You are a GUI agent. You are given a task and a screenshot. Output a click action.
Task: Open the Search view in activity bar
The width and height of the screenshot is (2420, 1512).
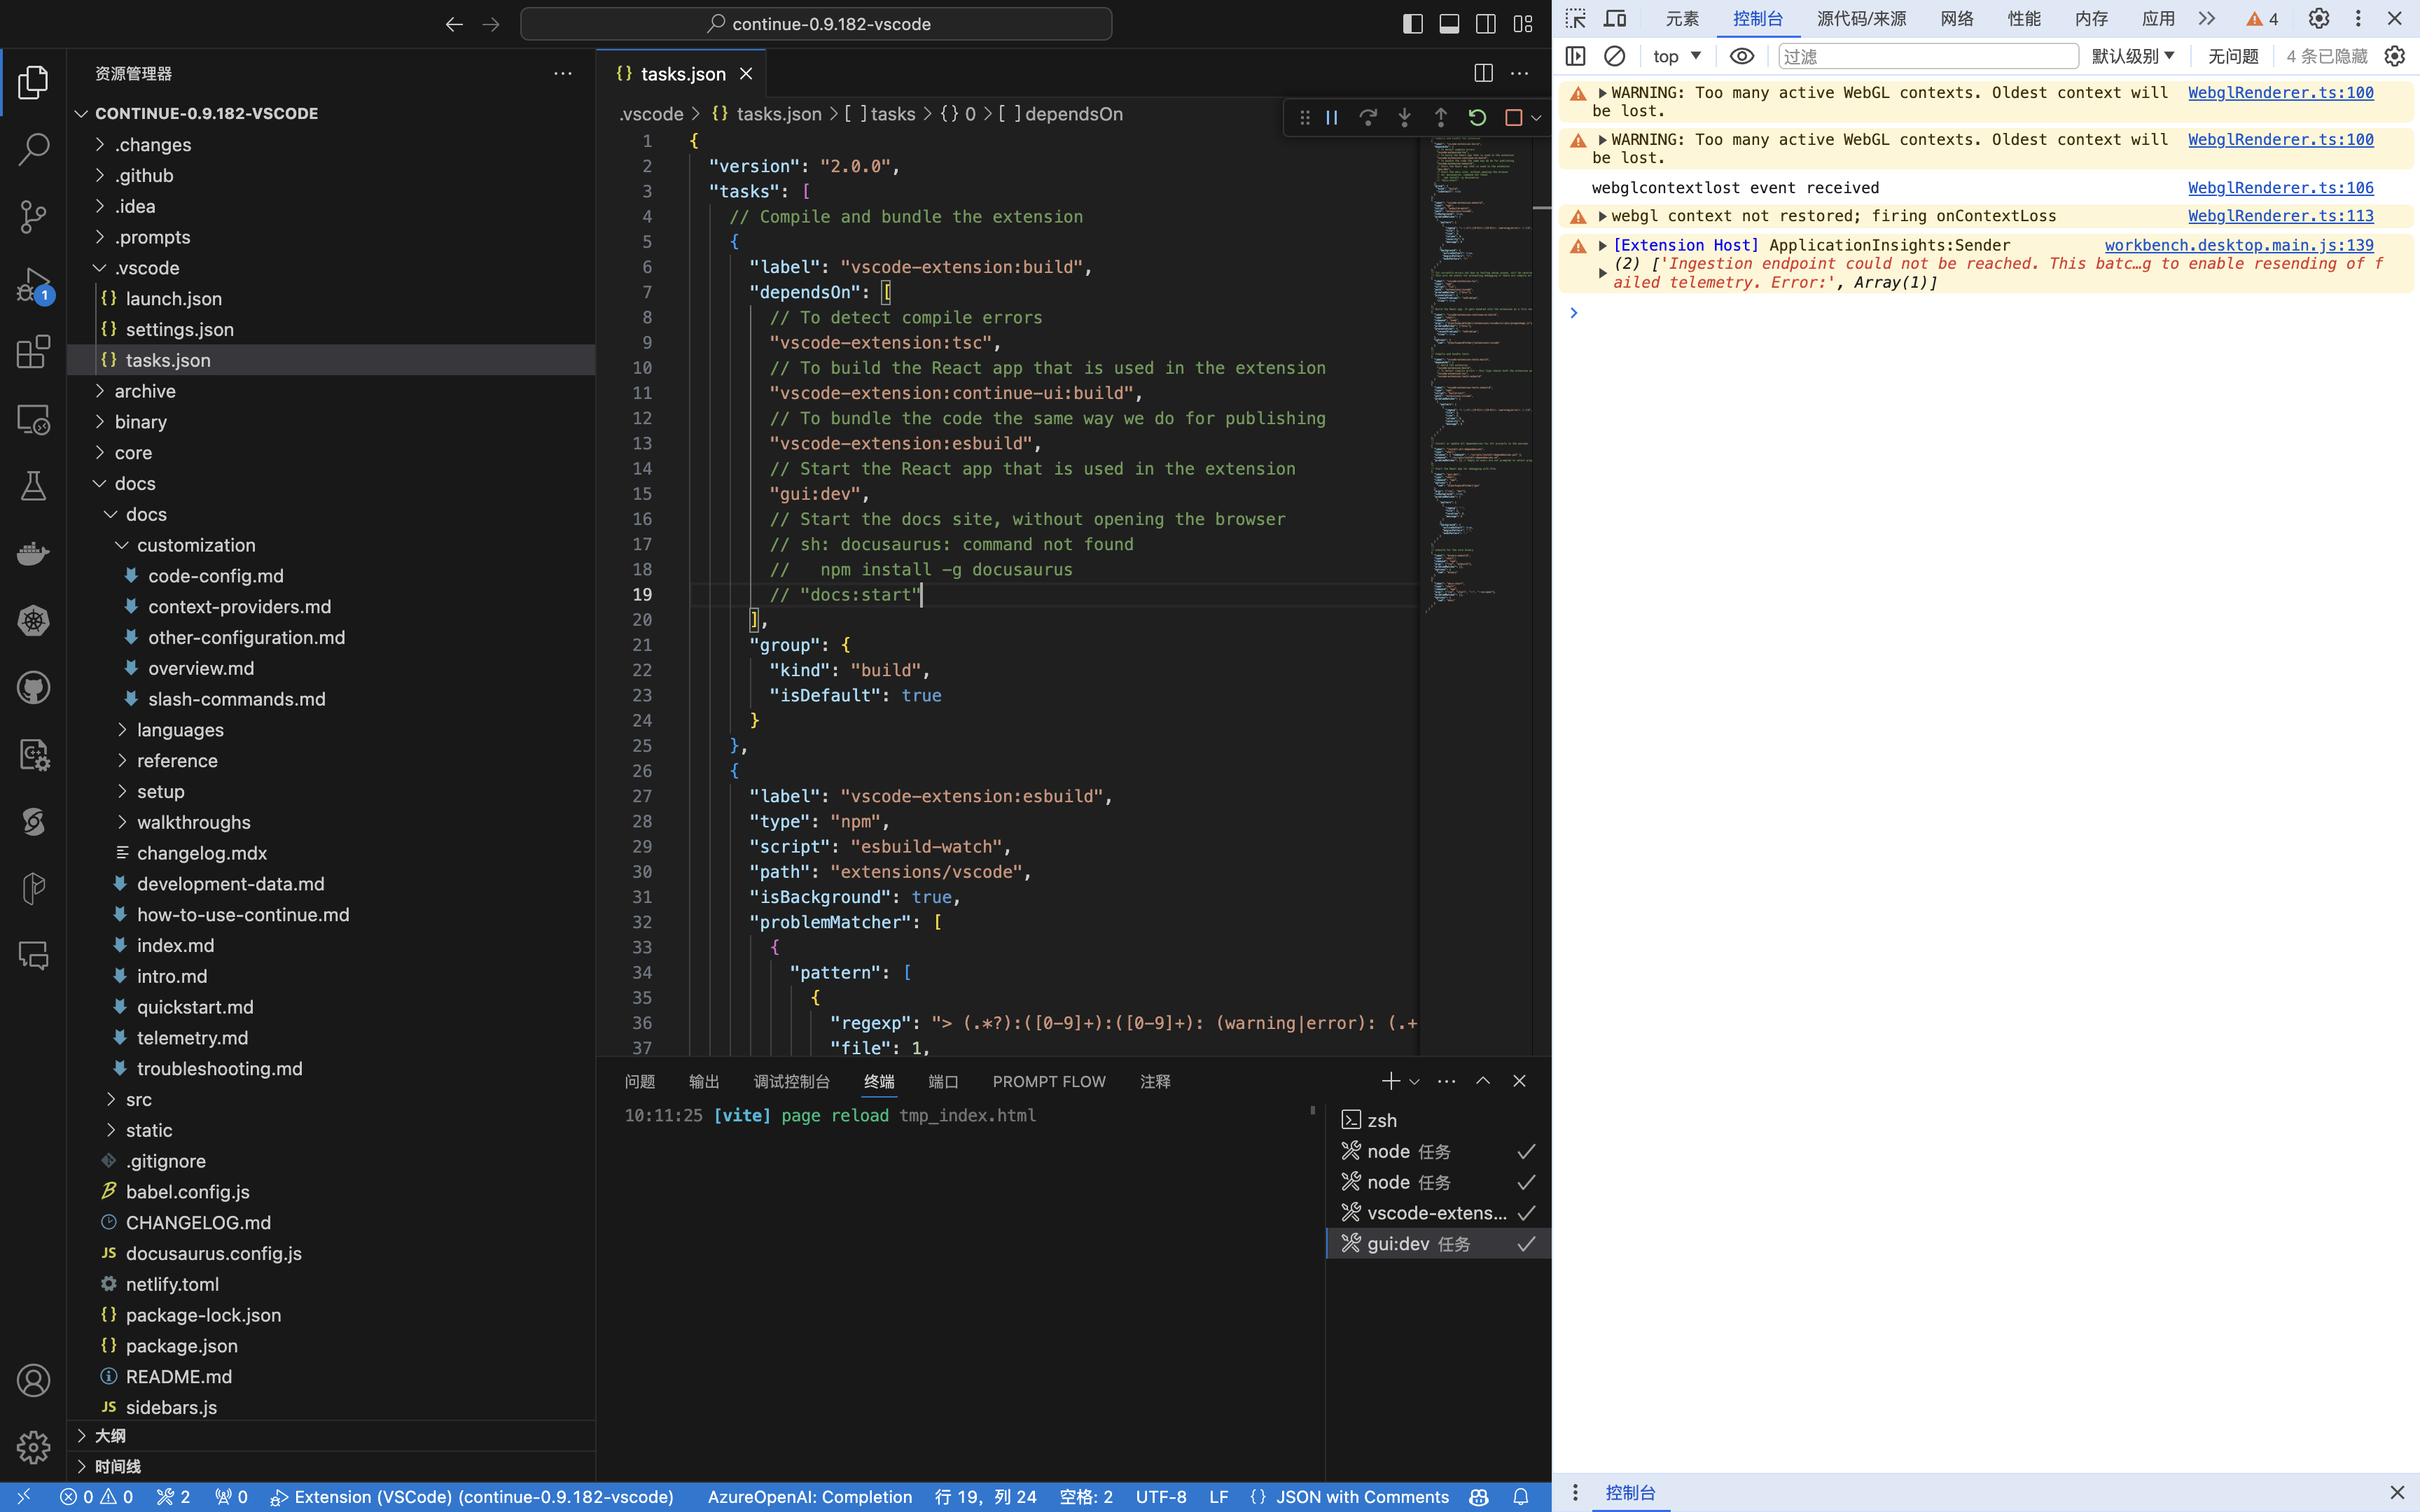click(x=33, y=150)
